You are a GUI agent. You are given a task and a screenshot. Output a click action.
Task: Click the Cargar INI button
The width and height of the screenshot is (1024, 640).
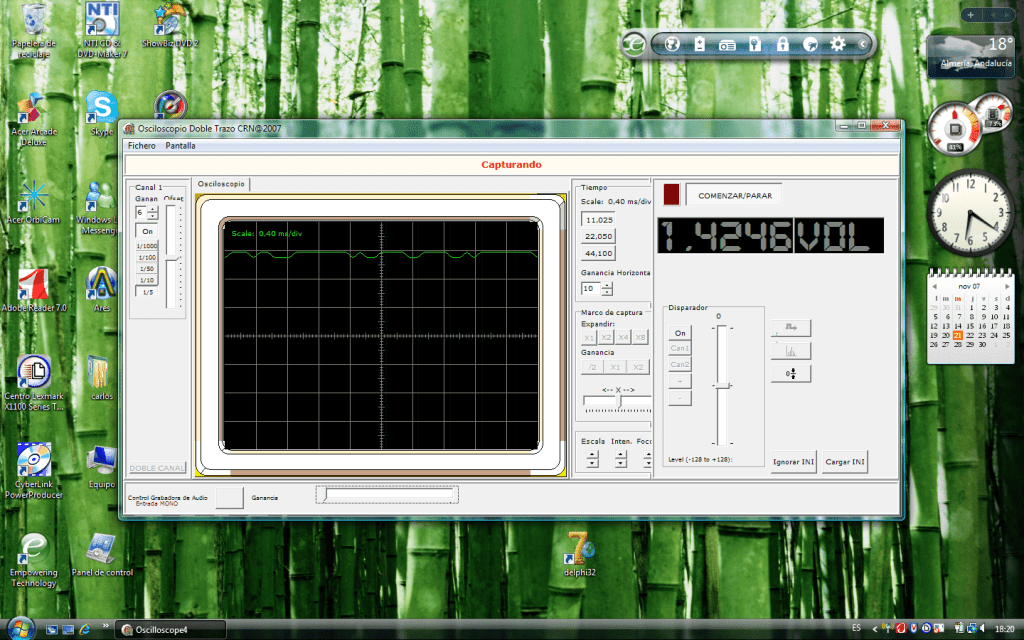pyautogui.click(x=844, y=462)
